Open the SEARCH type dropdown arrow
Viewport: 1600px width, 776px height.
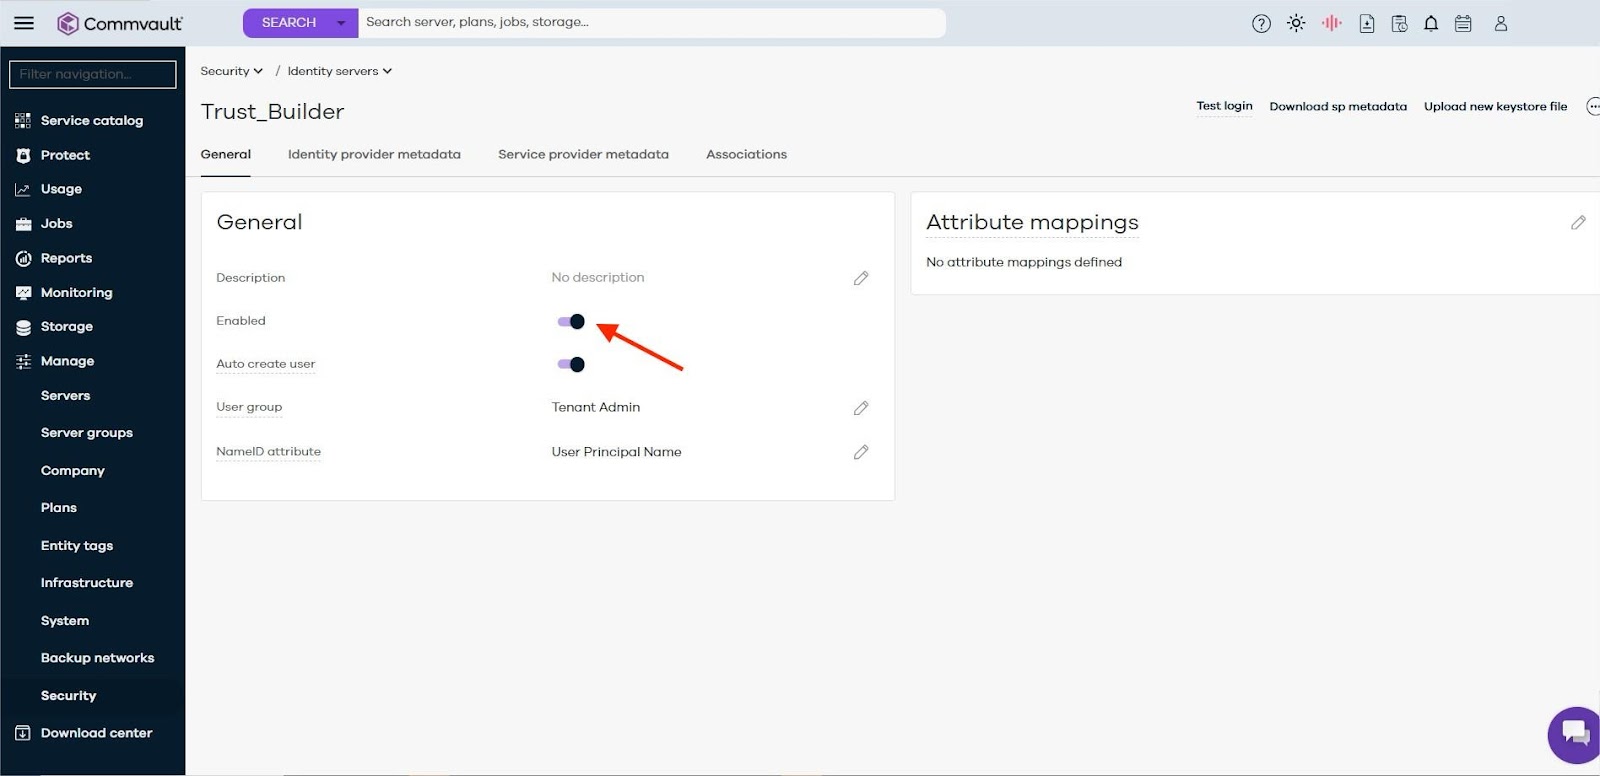341,23
